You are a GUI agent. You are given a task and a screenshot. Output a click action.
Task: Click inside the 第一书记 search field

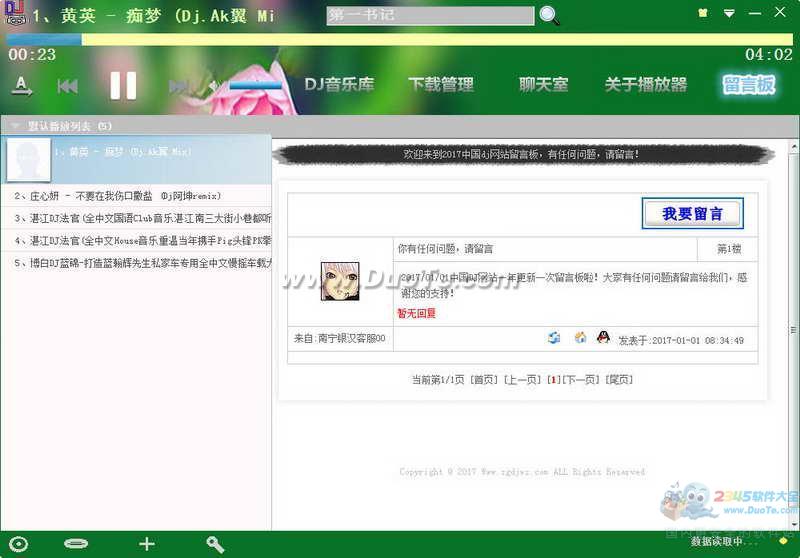pyautogui.click(x=430, y=16)
